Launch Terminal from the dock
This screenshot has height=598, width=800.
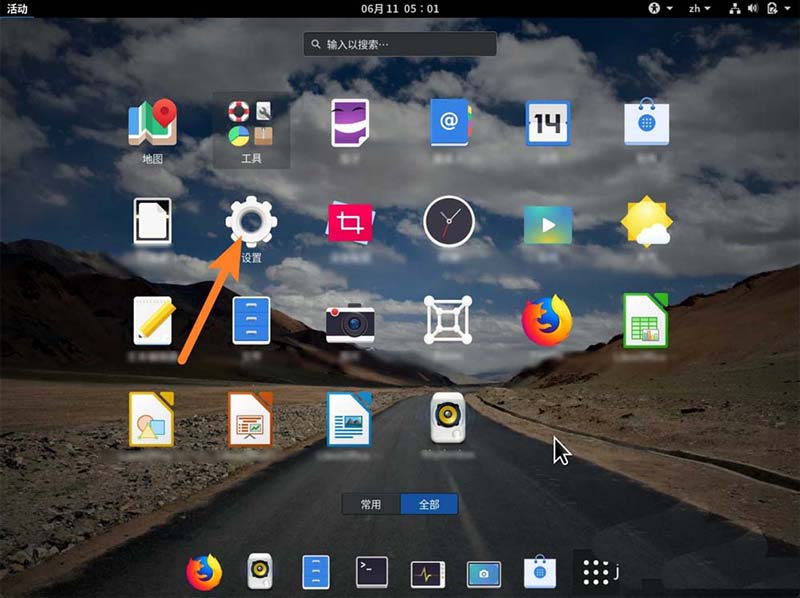372,572
